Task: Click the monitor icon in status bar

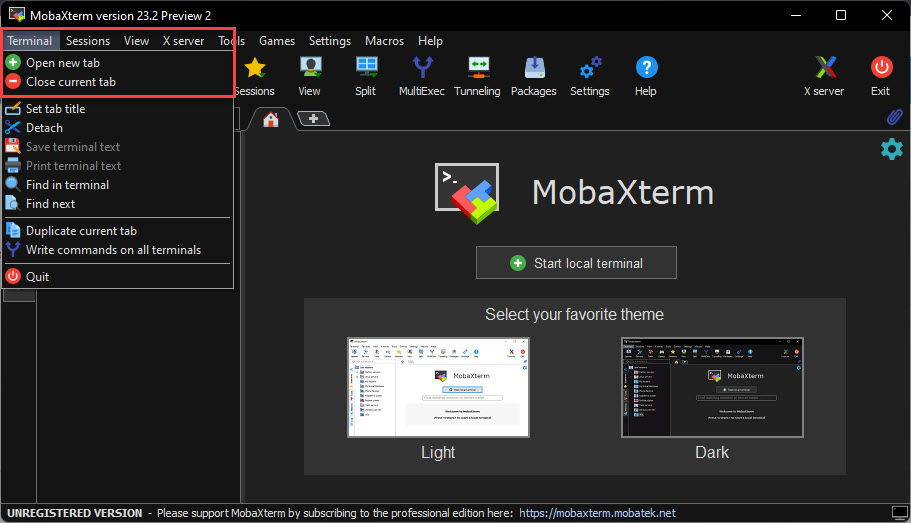Action: tap(899, 513)
